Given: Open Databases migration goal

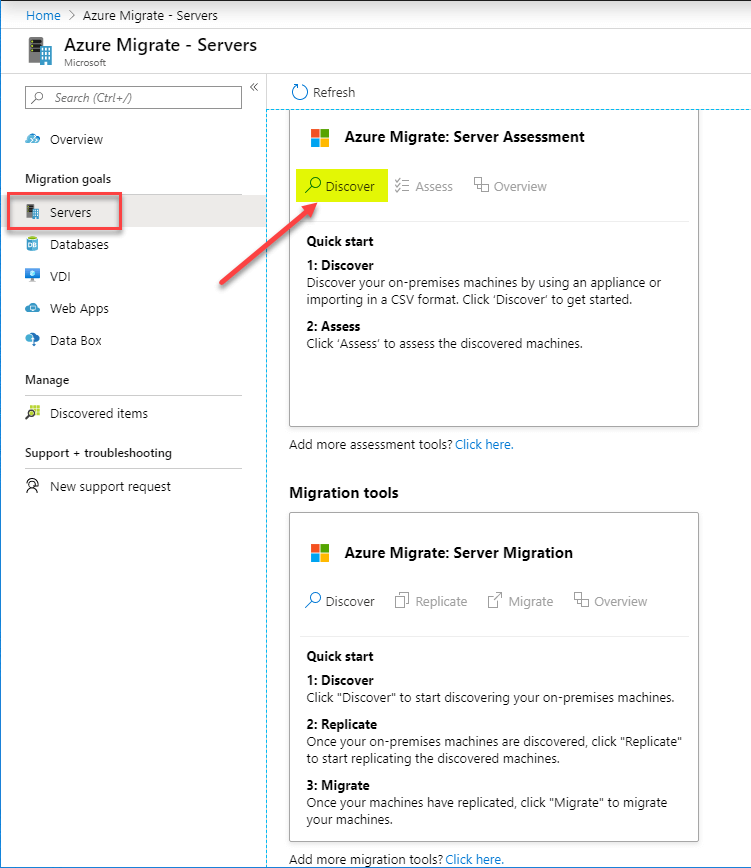Looking at the screenshot, I should (x=79, y=245).
